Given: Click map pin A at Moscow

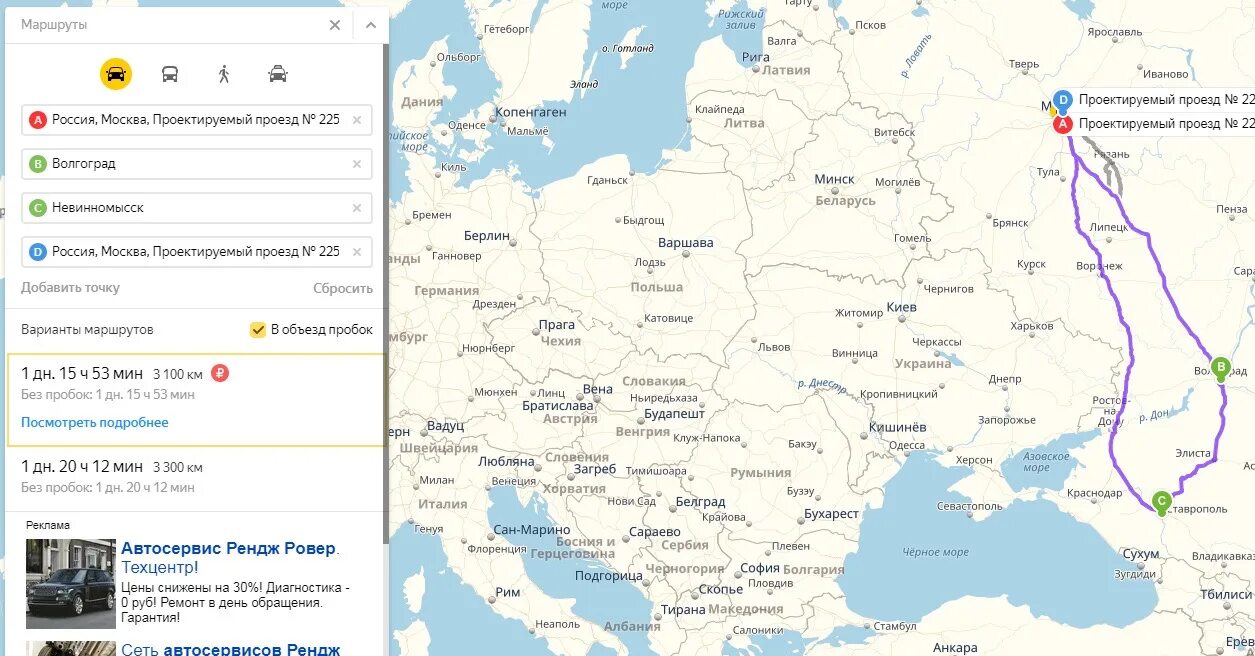Looking at the screenshot, I should click(x=1063, y=124).
